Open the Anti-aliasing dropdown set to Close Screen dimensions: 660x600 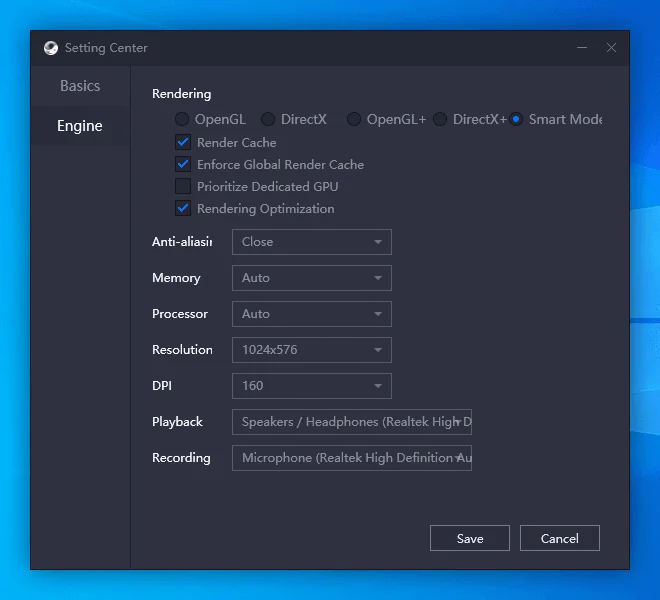[312, 242]
